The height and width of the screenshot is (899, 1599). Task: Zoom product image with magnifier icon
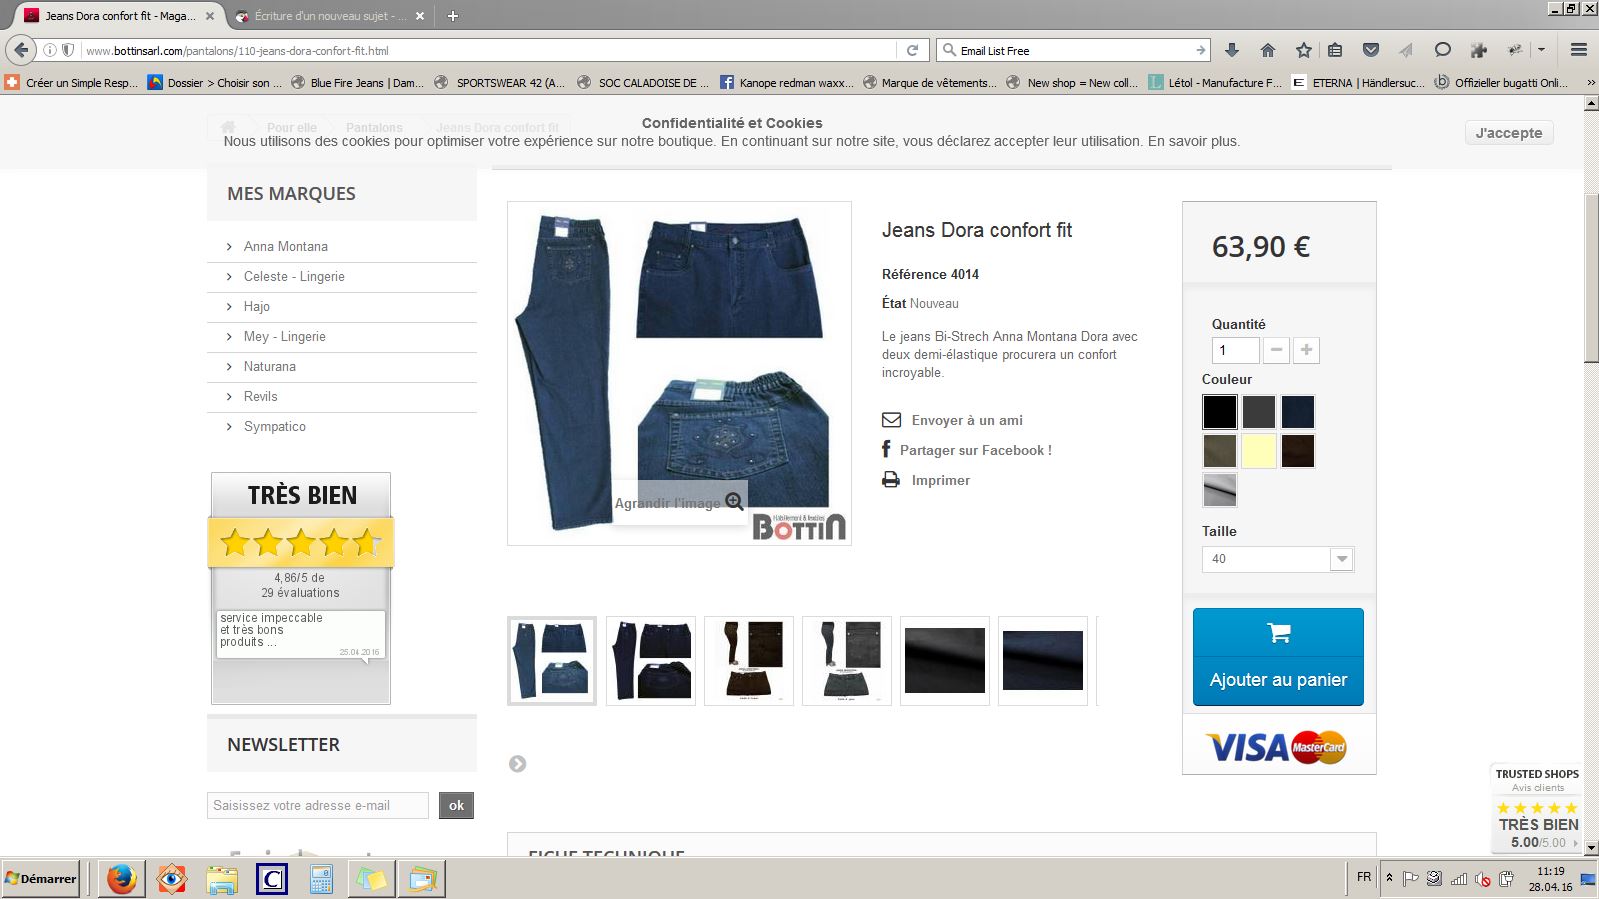[x=735, y=501]
